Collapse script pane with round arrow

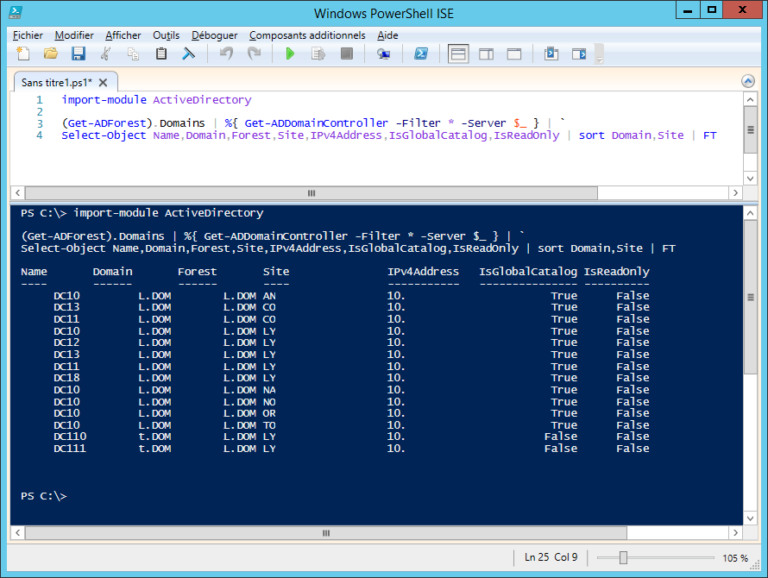(748, 81)
